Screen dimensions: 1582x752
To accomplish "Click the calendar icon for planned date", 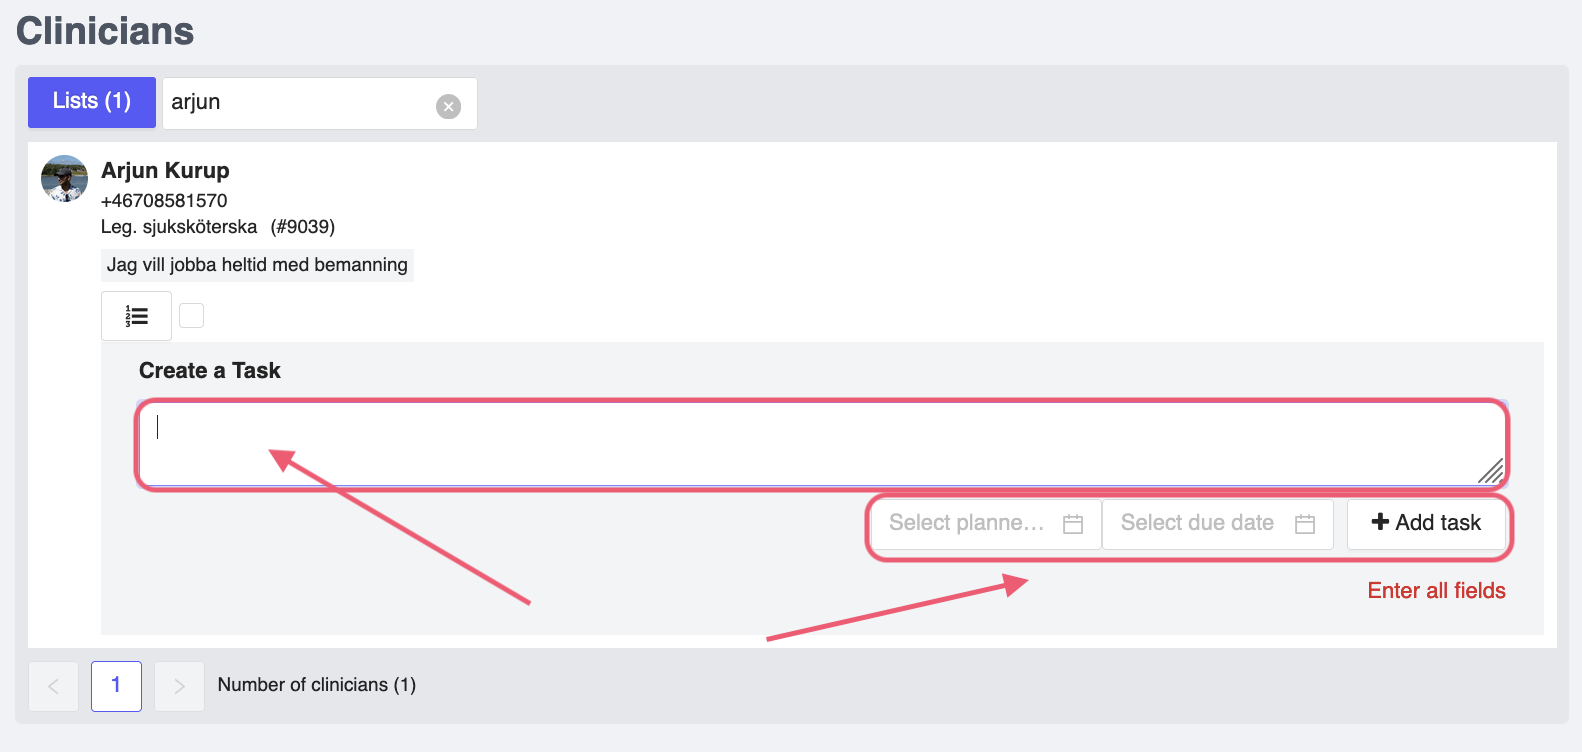I will tap(1074, 522).
